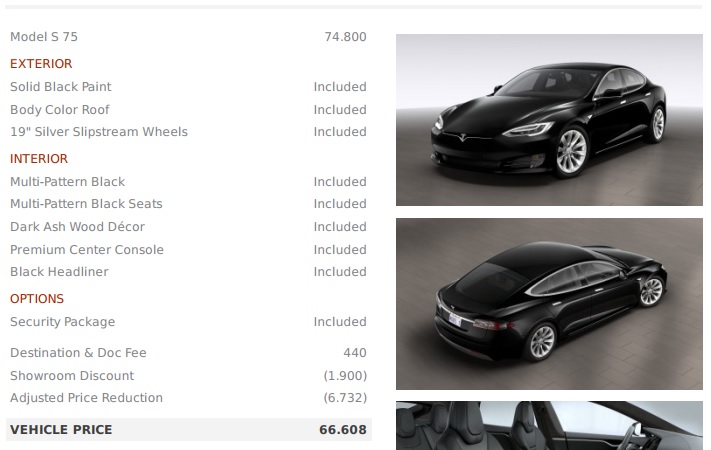This screenshot has width=711, height=450.
Task: Click the Destination & Doc Fee row
Action: tap(188, 353)
